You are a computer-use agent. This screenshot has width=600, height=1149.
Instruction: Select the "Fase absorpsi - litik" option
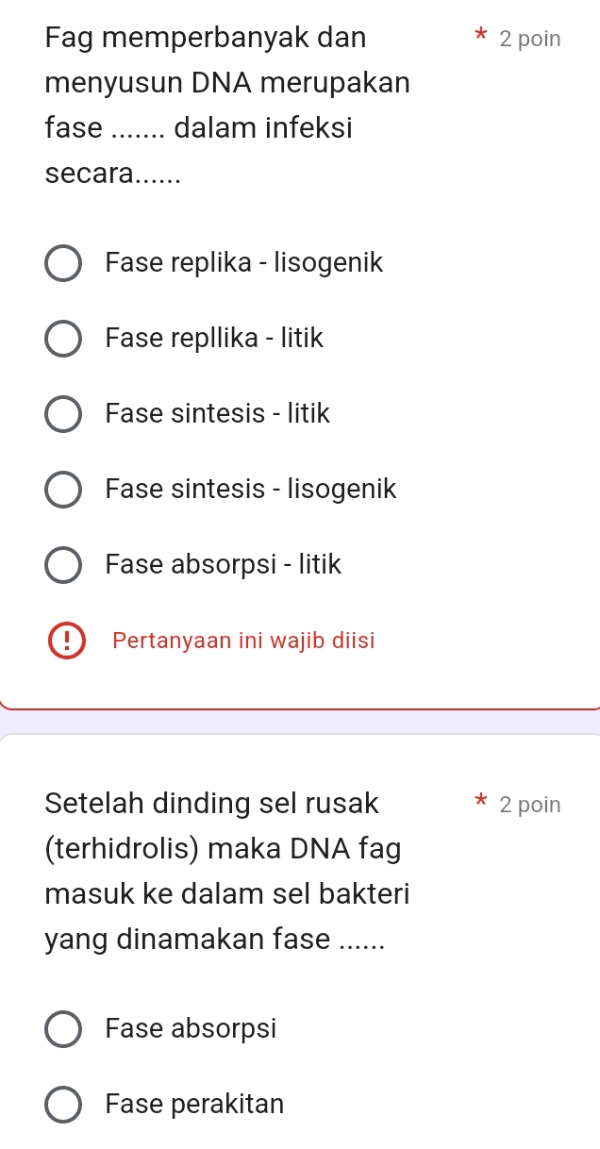click(x=63, y=565)
